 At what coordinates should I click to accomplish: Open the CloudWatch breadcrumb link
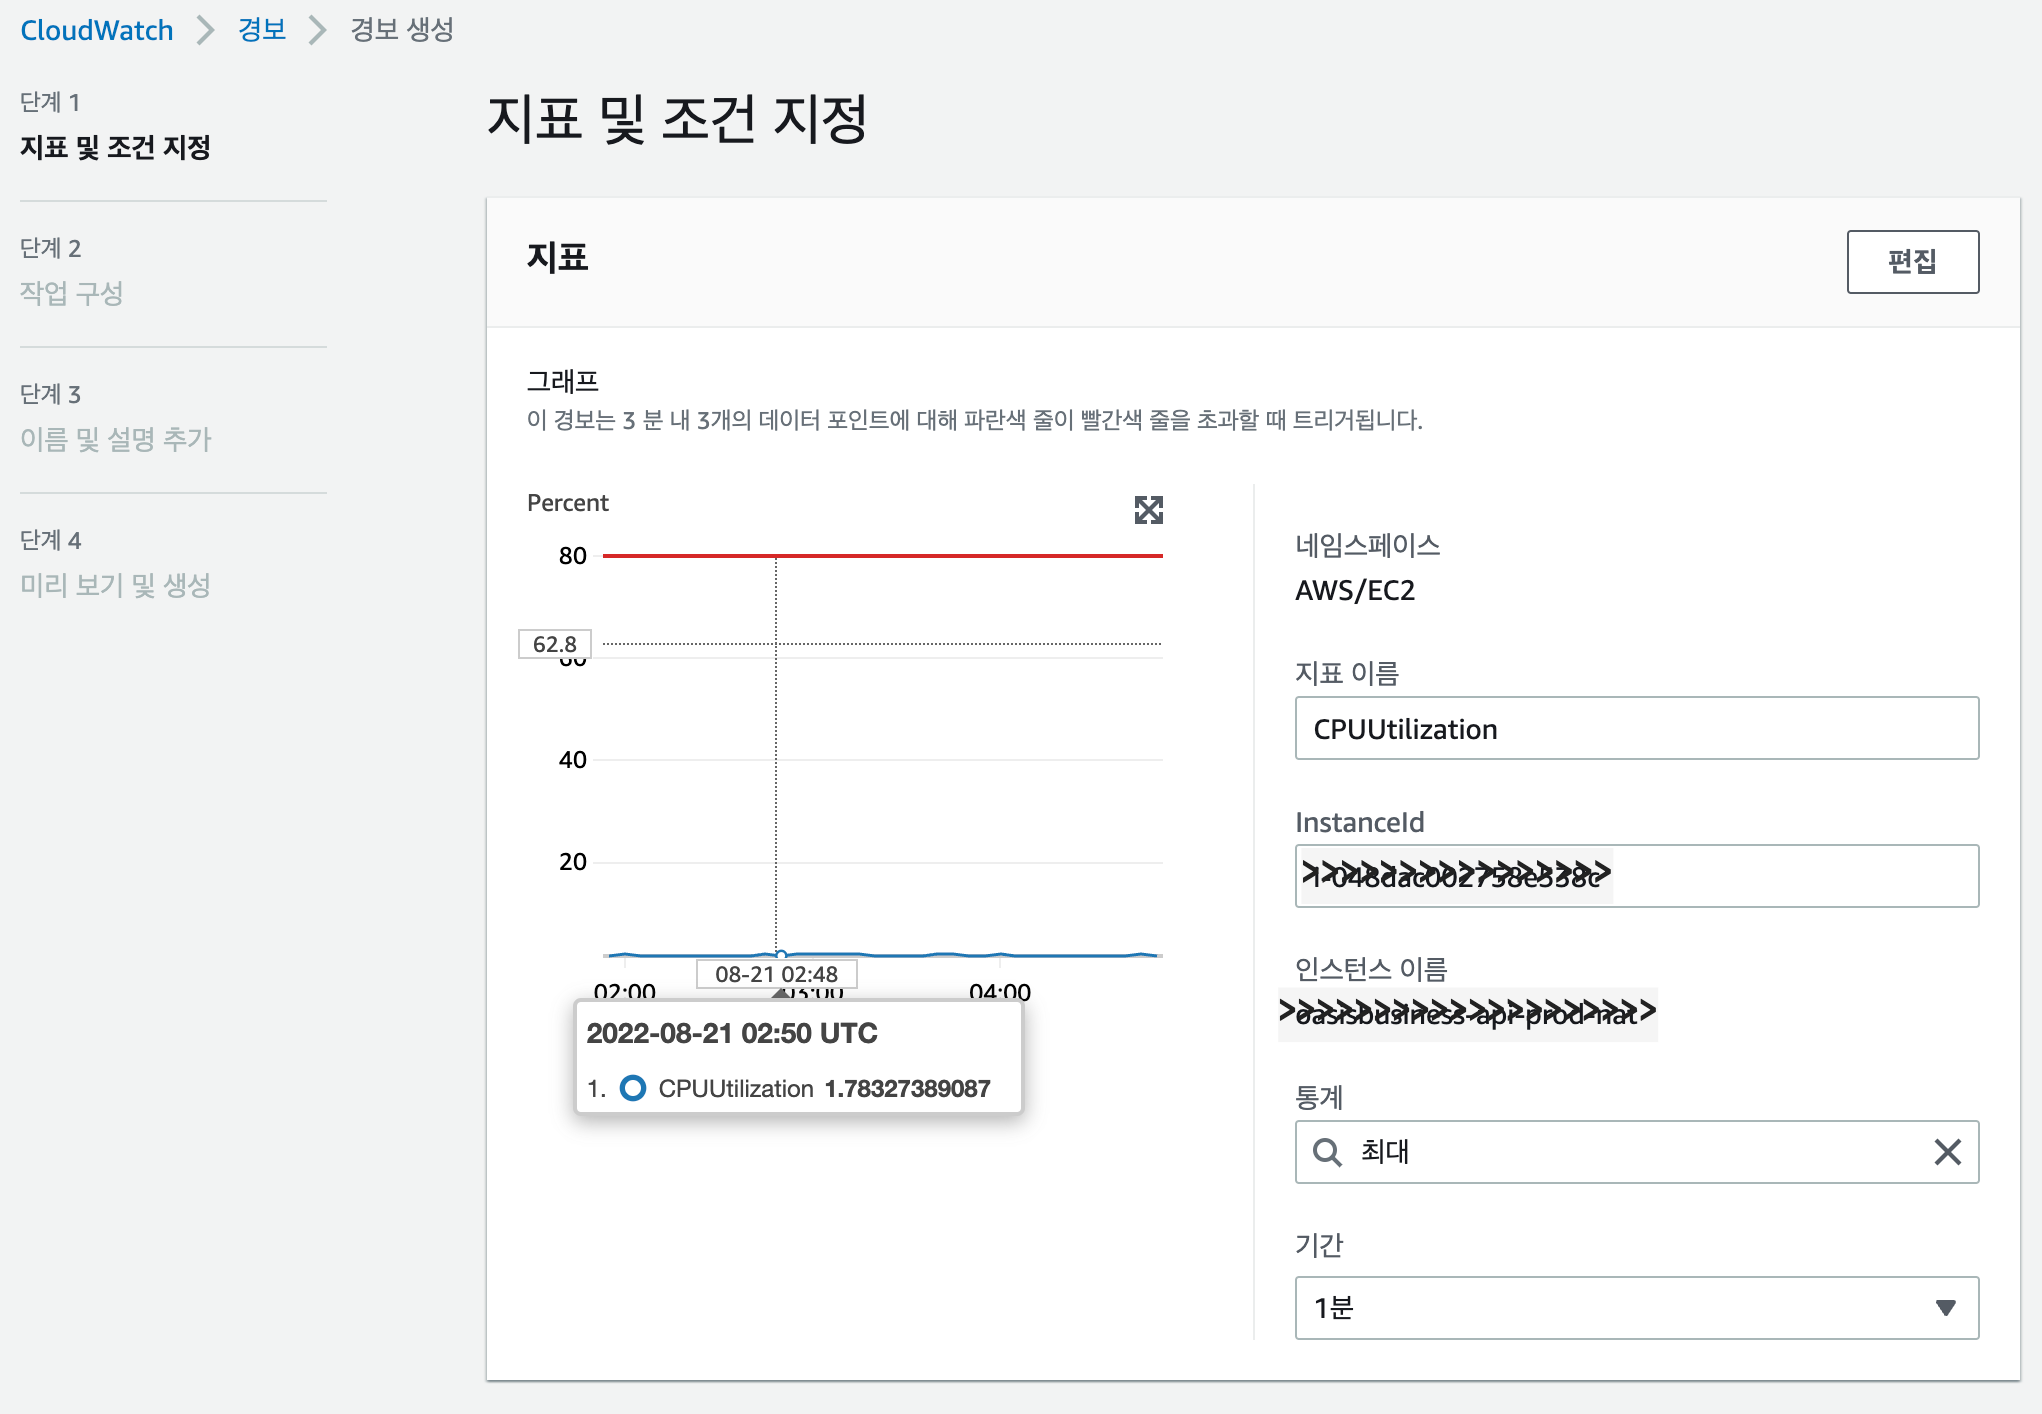(97, 30)
